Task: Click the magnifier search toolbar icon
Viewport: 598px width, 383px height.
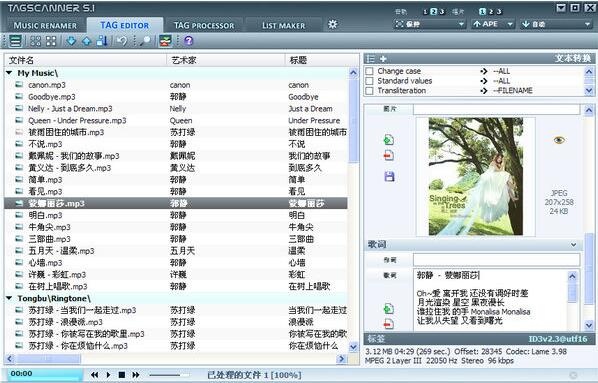Action: tap(145, 41)
